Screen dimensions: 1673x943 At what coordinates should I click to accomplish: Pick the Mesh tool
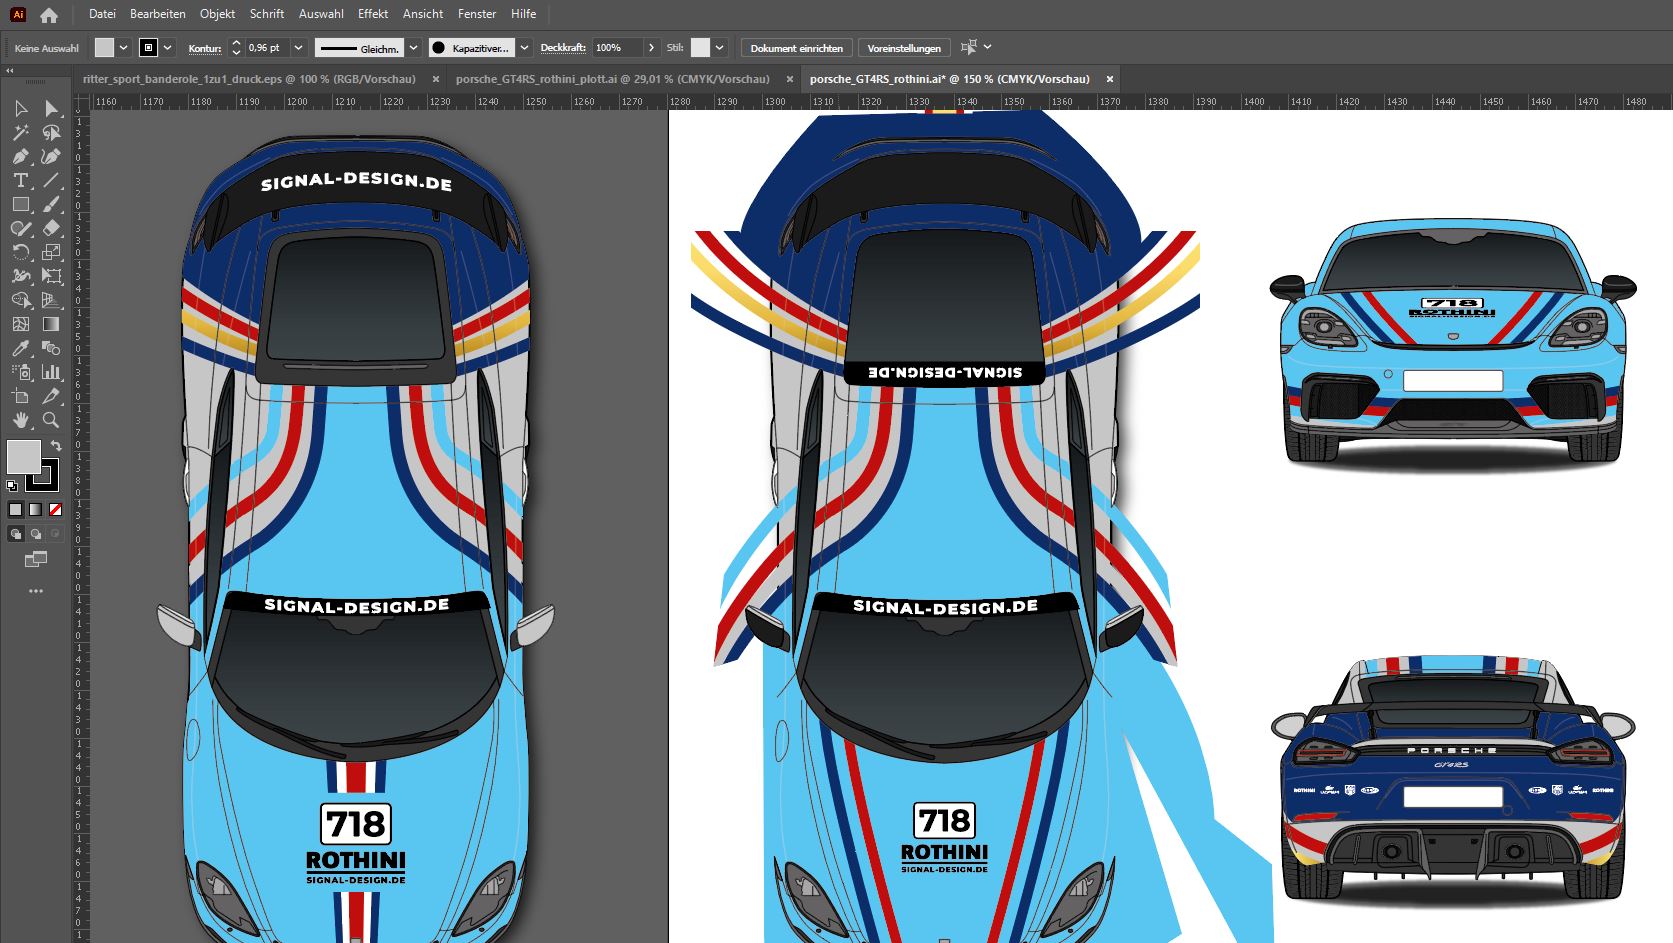coord(21,324)
